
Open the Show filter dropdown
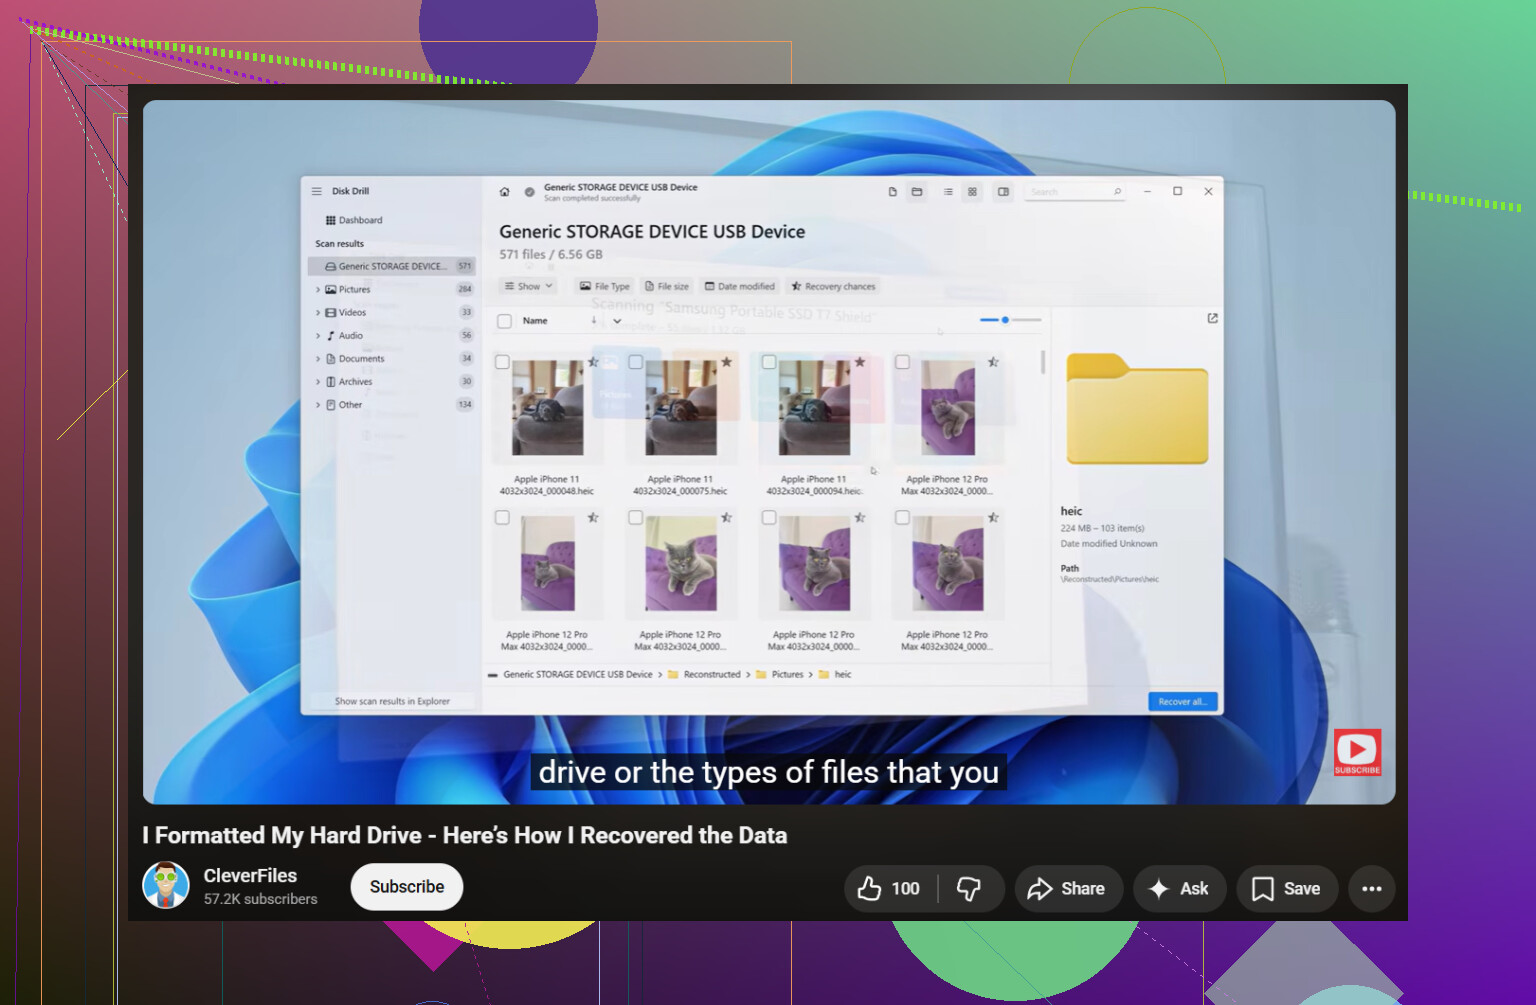[528, 286]
